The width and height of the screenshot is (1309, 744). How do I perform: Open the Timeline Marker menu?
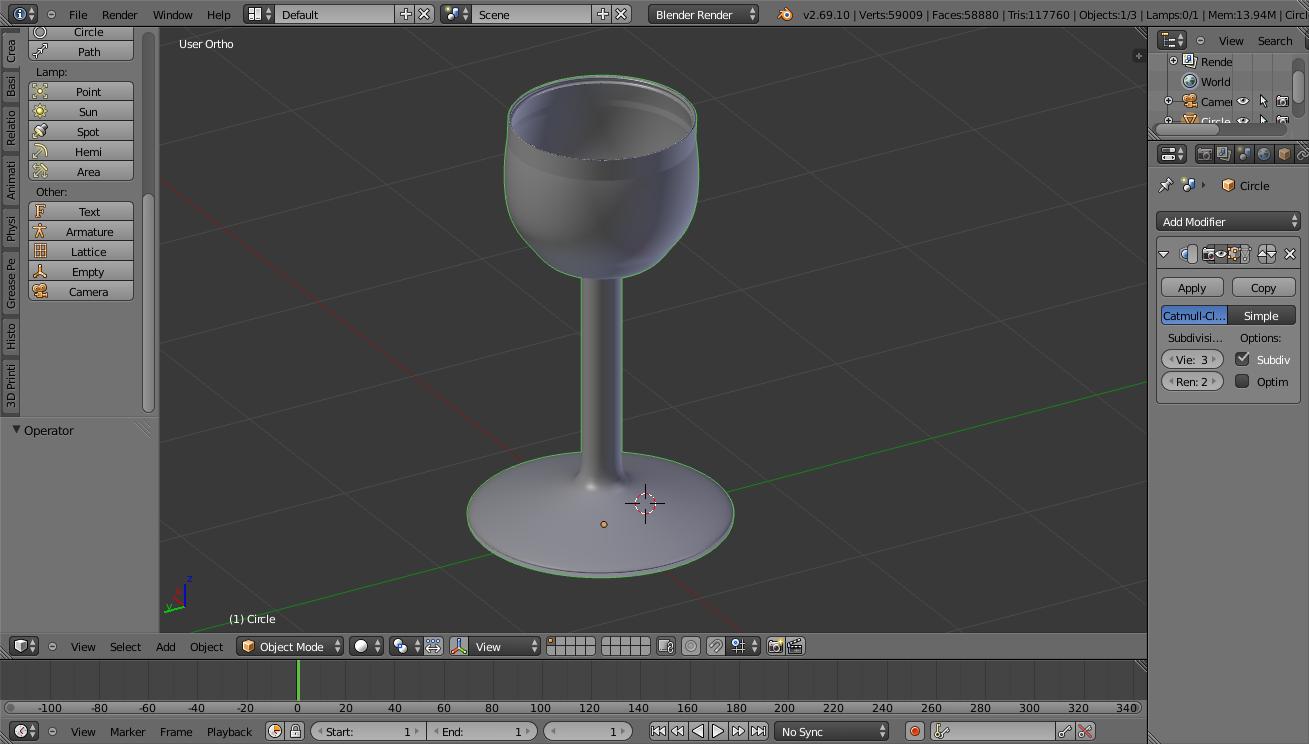tap(127, 732)
